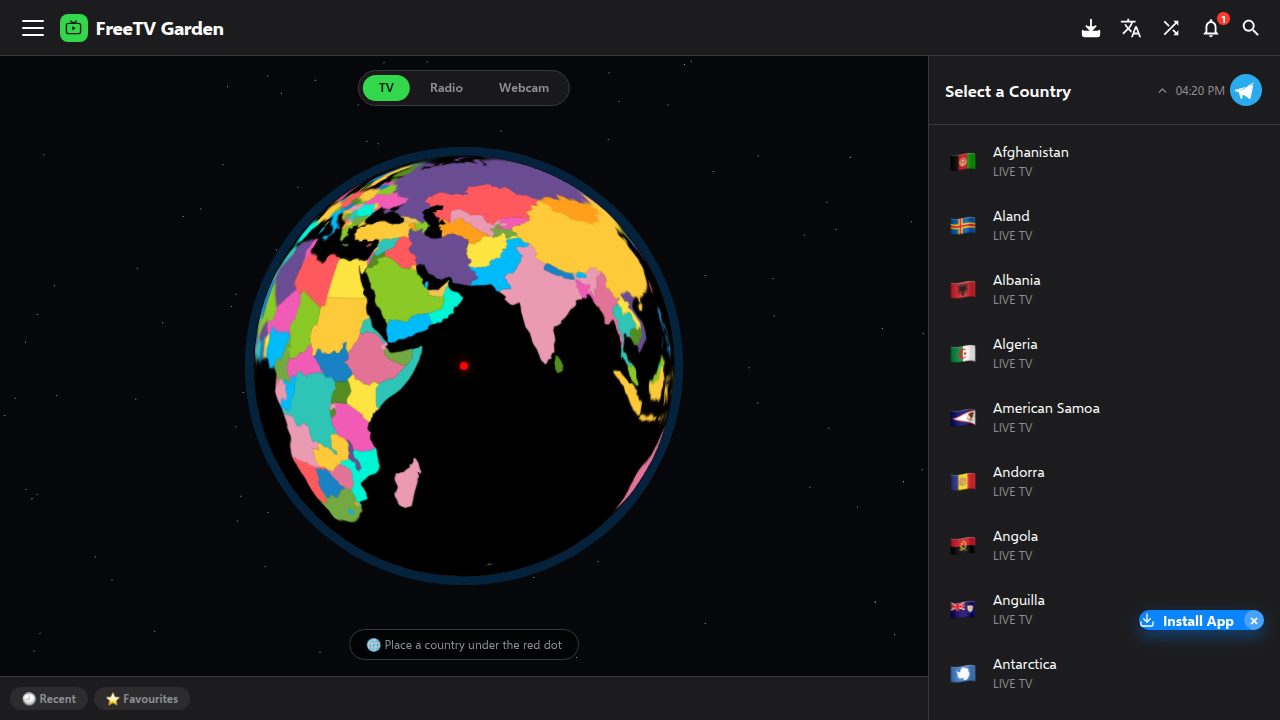The width and height of the screenshot is (1280, 720).
Task: Click the shuffle random channel icon
Action: [x=1171, y=28]
